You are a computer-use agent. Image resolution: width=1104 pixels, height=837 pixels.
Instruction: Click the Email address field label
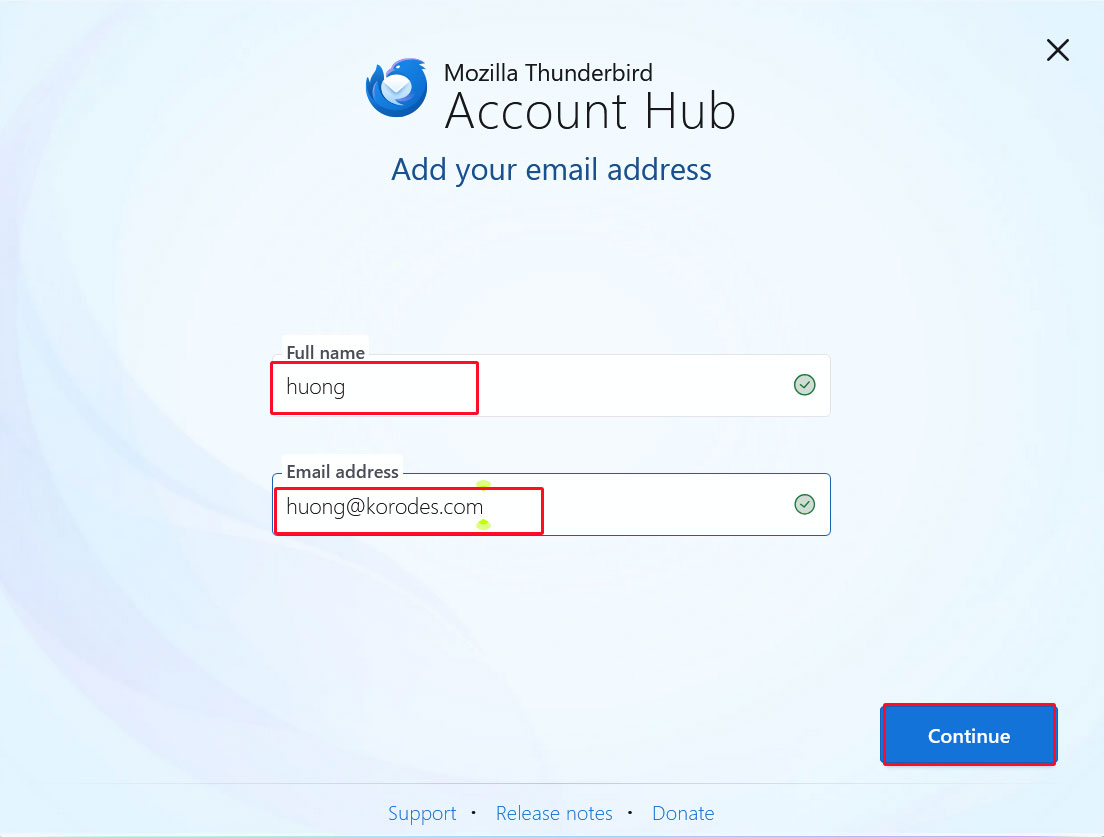tap(342, 472)
